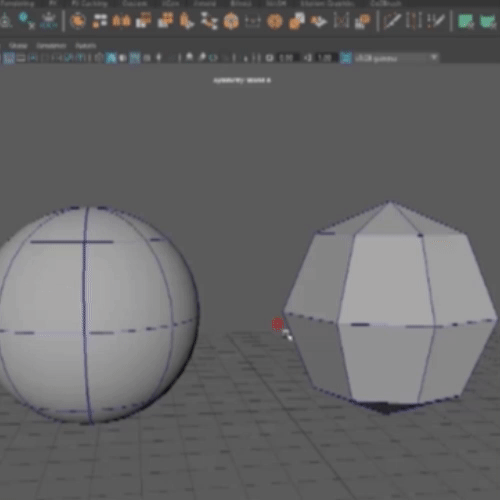The image size is (500, 500).
Task: Click the orange shape over white plane shelf icon
Action: (319, 21)
